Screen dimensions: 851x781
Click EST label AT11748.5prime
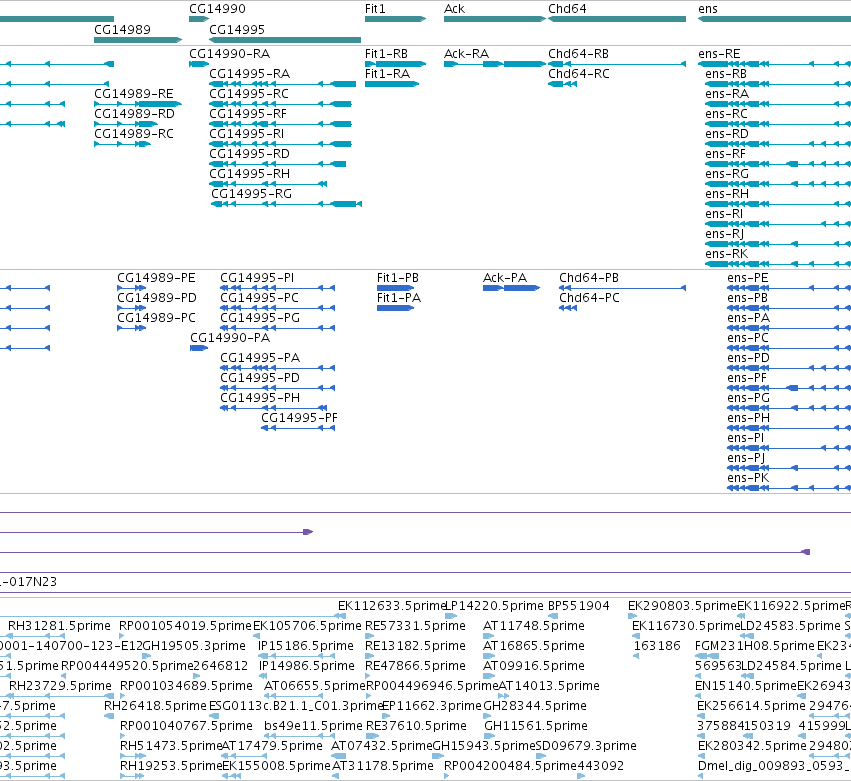pos(534,626)
